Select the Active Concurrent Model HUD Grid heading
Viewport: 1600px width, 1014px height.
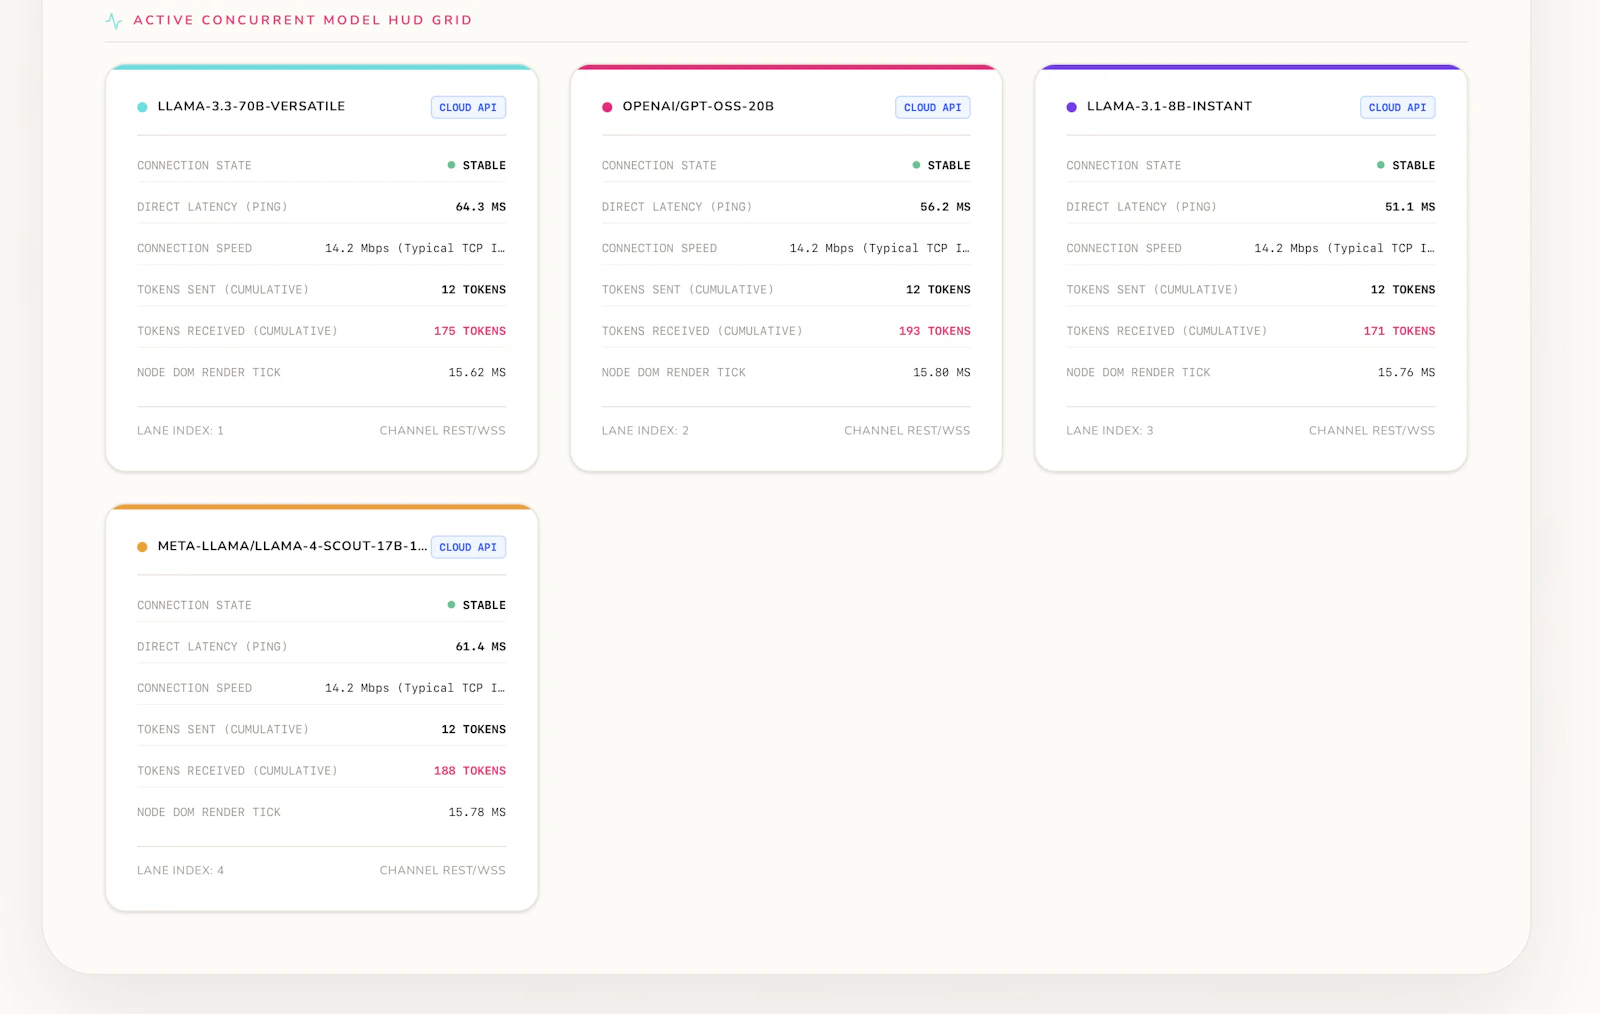(x=303, y=20)
